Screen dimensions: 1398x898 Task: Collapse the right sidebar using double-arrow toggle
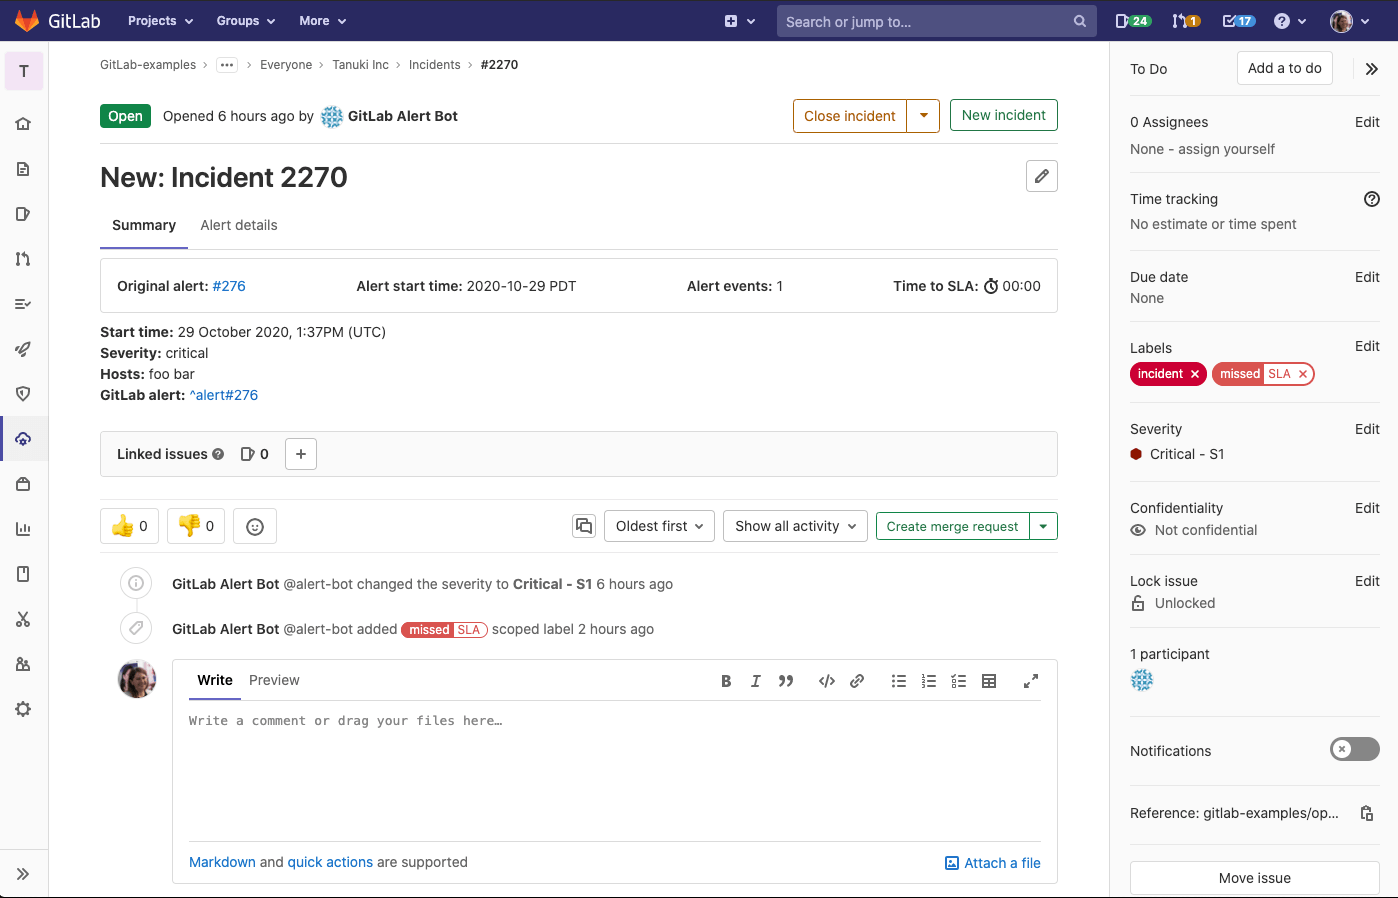pos(1371,68)
